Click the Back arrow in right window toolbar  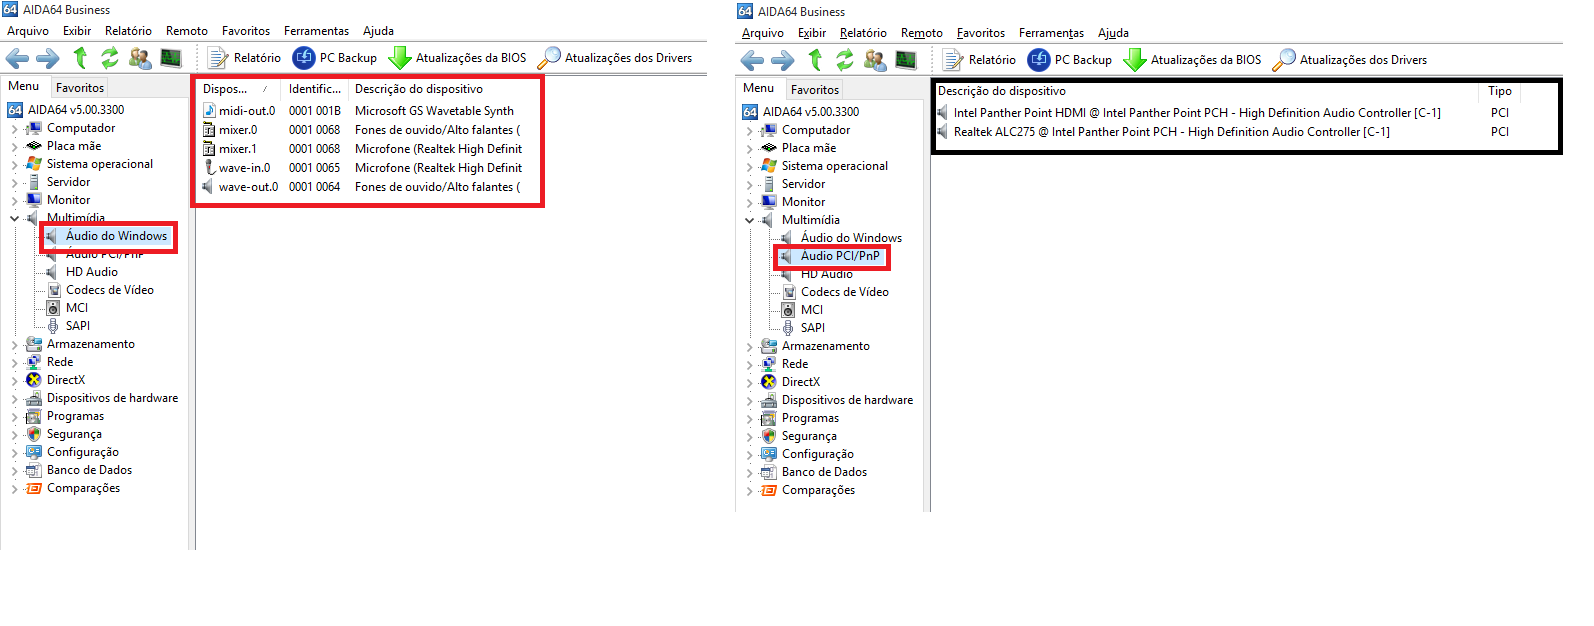(754, 60)
